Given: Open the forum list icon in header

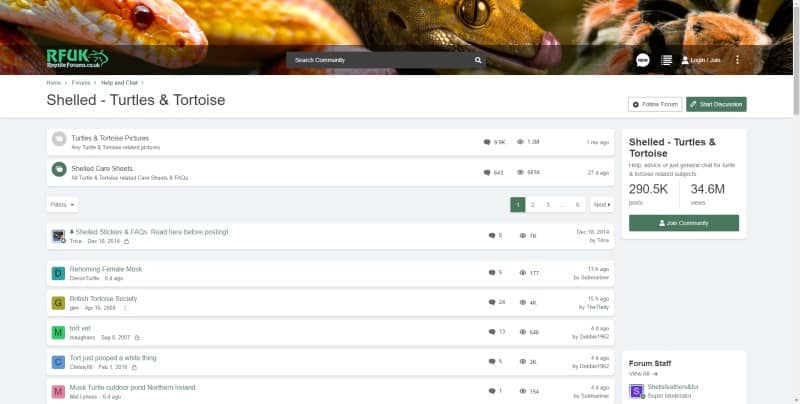Looking at the screenshot, I should coord(666,60).
